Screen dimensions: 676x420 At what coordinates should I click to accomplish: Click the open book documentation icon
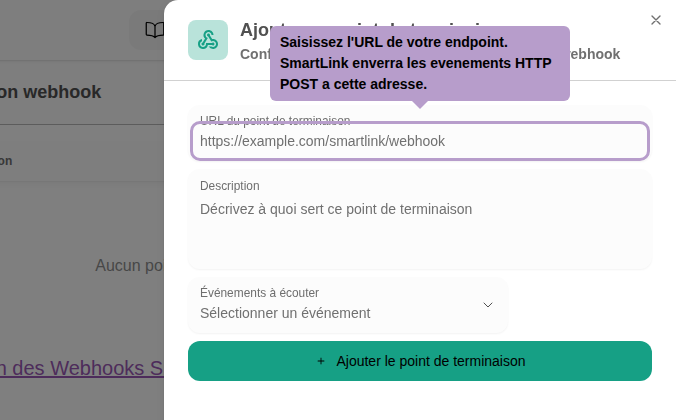(154, 30)
